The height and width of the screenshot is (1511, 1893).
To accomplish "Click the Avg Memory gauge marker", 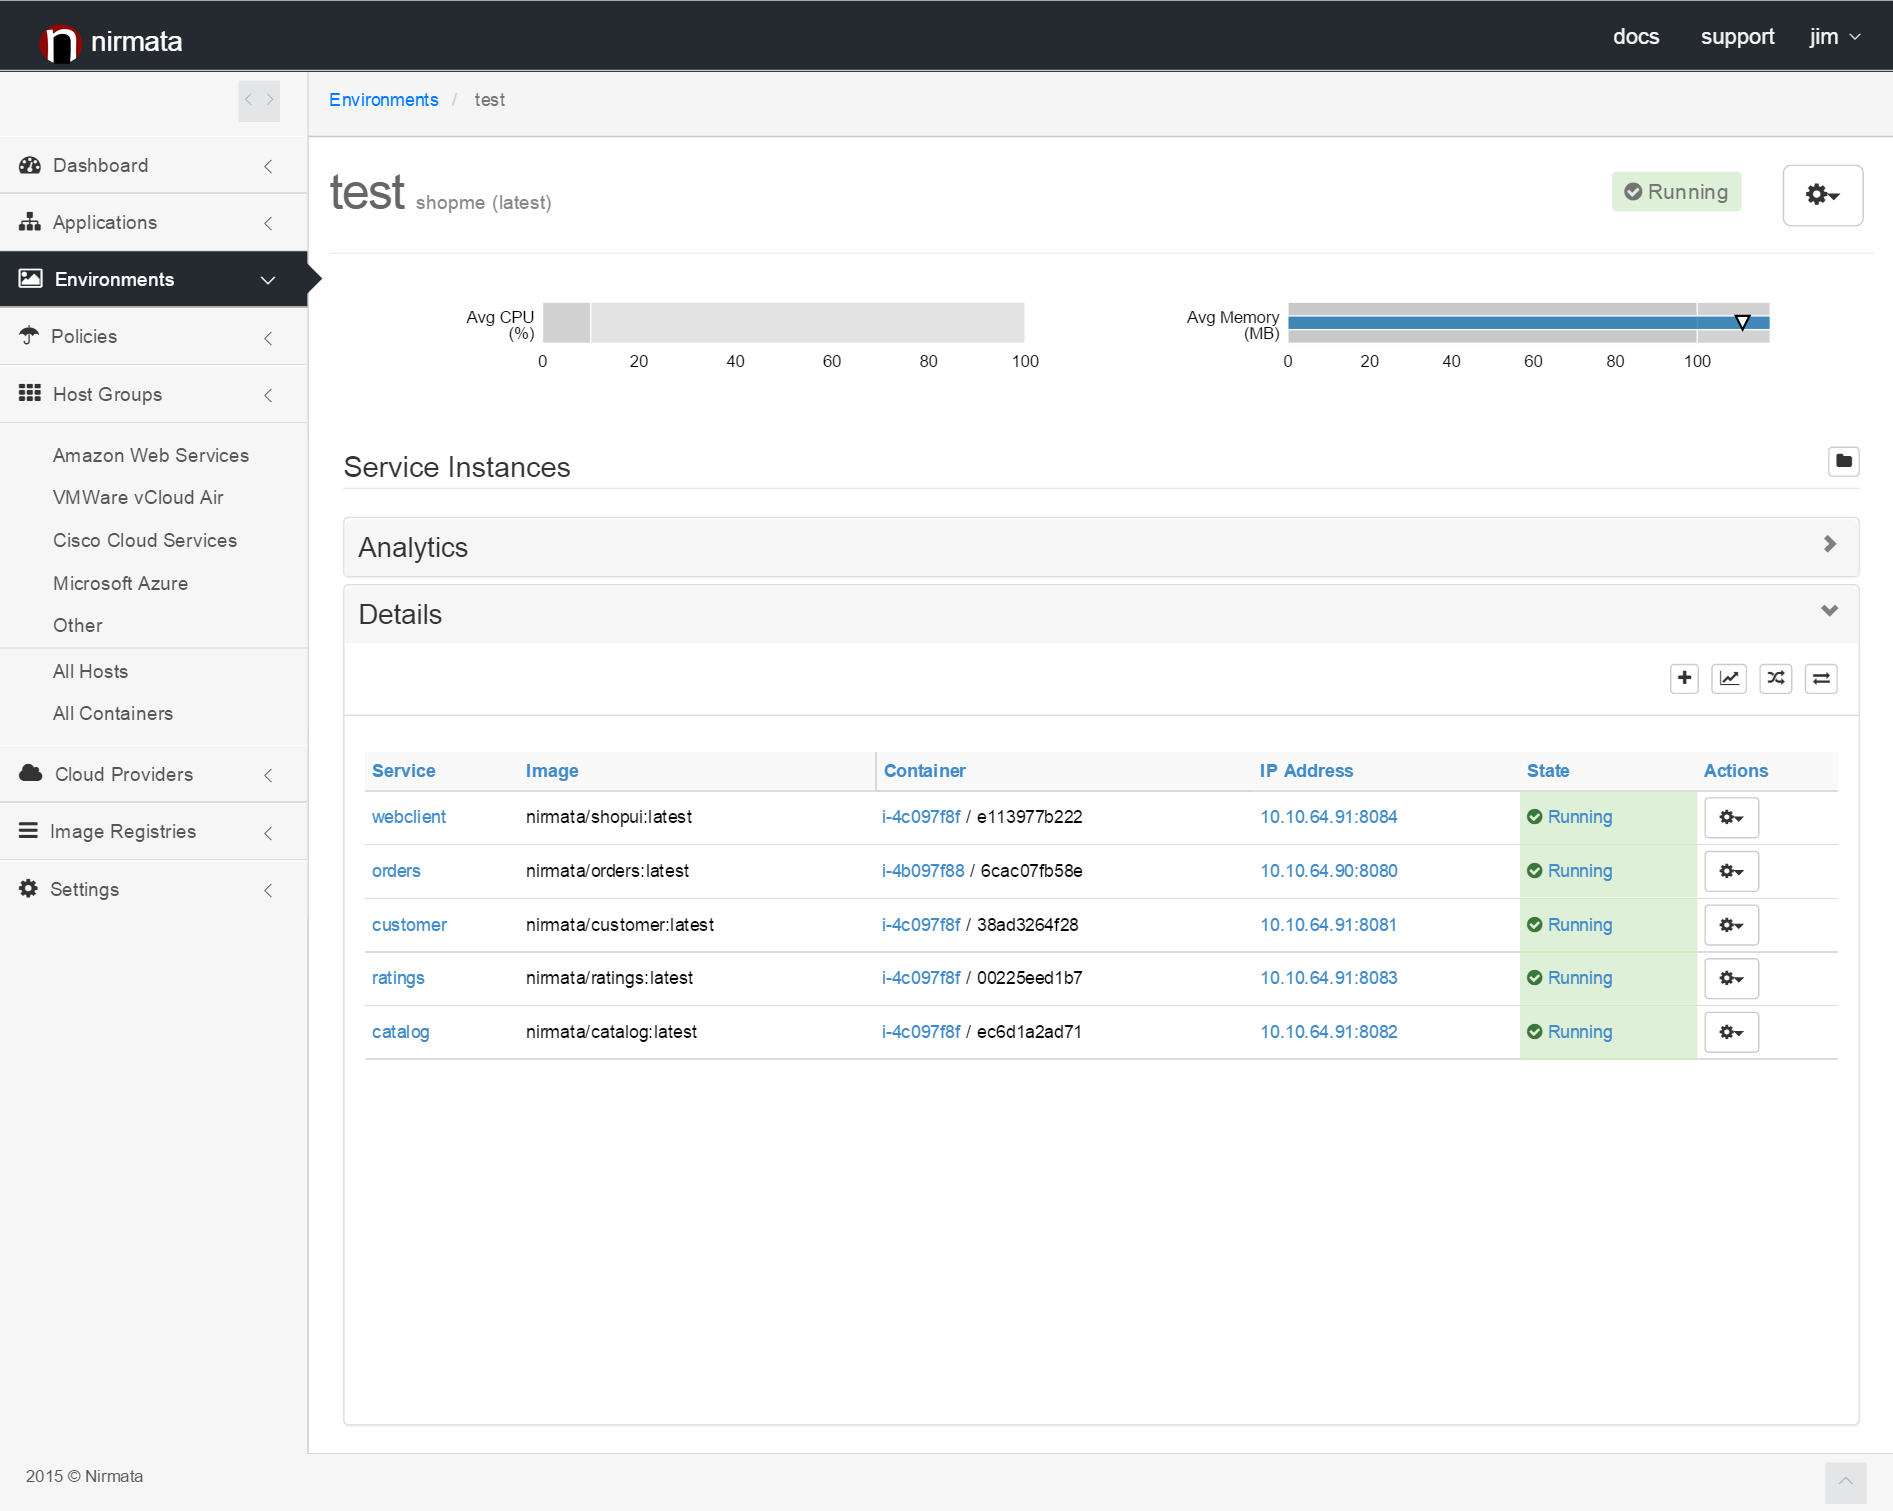I will coord(1743,321).
